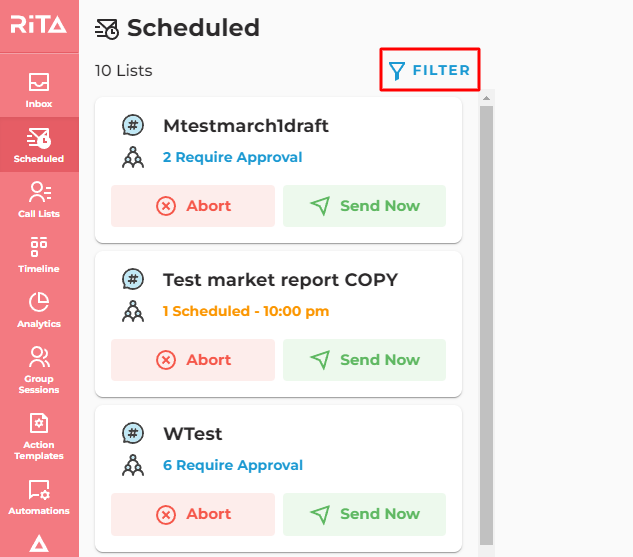Send Test market report COPY now
The width and height of the screenshot is (633, 557).
pos(365,360)
